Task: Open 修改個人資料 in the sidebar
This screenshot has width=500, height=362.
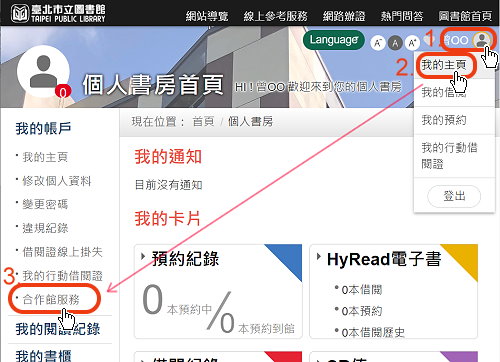Action: pyautogui.click(x=57, y=181)
